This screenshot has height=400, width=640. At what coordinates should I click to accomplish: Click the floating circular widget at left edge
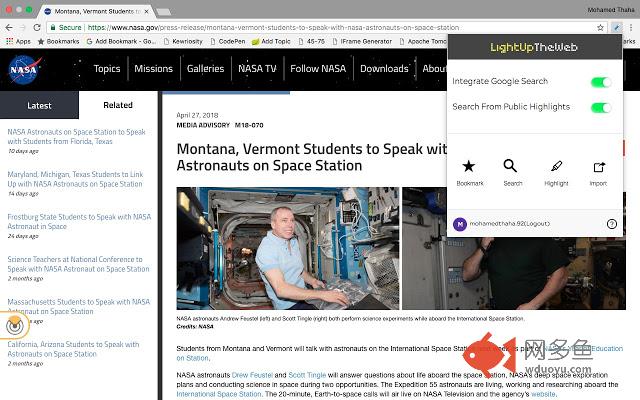(15, 325)
